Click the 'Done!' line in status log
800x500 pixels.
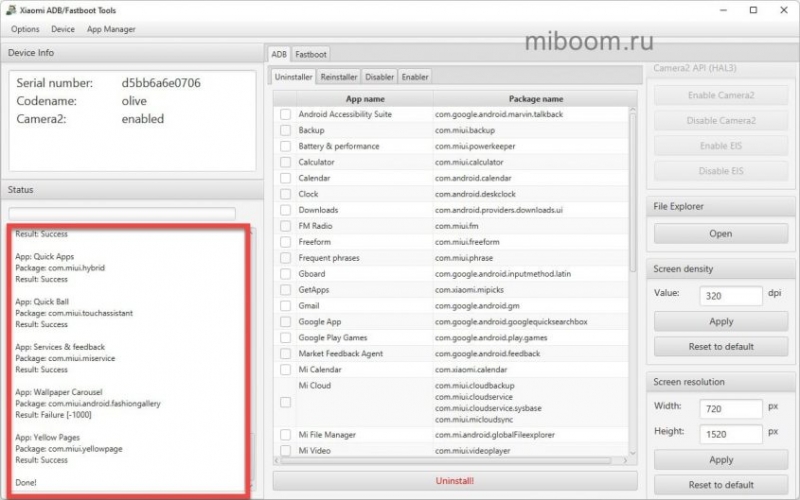point(26,482)
